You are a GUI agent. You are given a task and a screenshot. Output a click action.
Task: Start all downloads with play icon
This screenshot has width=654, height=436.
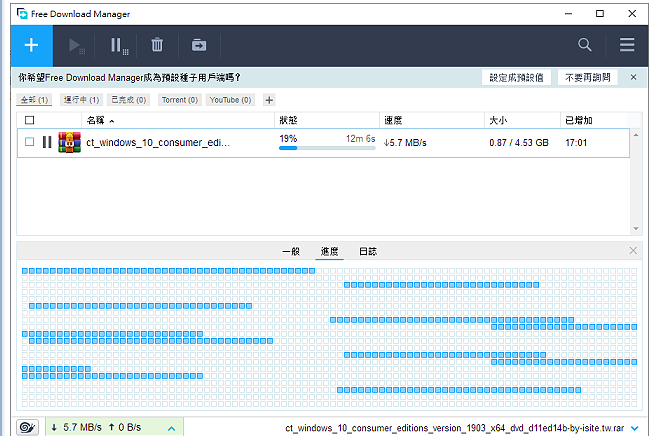[76, 45]
